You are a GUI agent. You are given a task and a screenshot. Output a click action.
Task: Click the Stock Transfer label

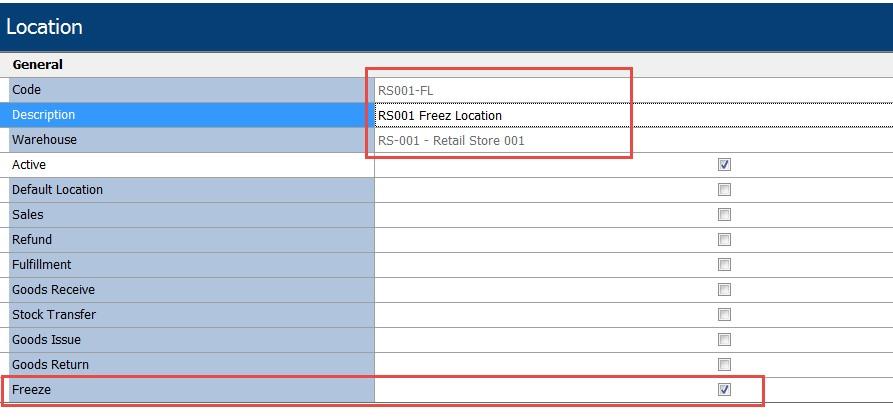[x=54, y=314]
